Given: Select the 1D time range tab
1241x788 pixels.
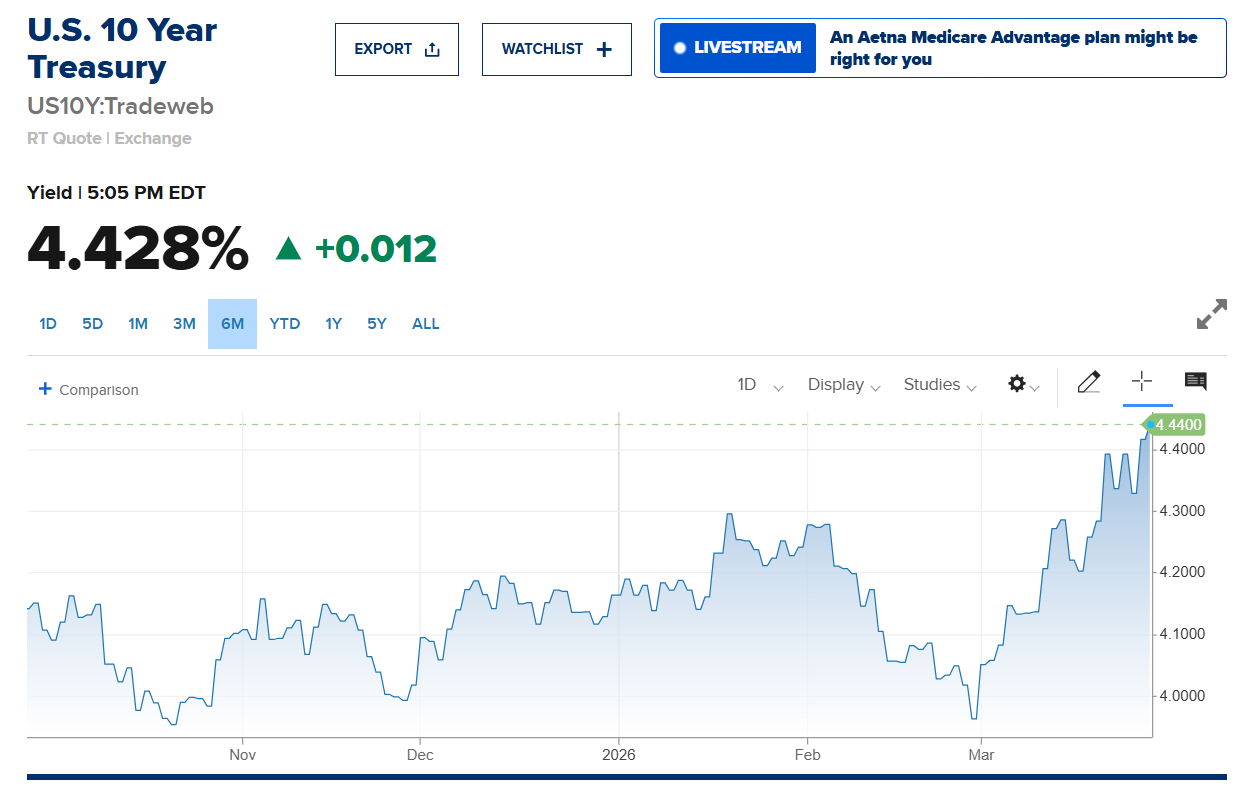Looking at the screenshot, I should [x=48, y=324].
